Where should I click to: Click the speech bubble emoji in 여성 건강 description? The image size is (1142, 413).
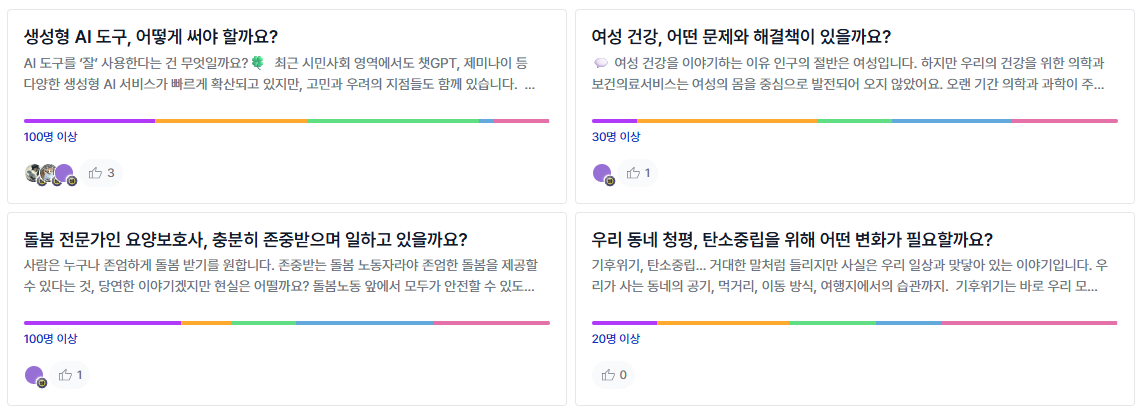pos(600,63)
